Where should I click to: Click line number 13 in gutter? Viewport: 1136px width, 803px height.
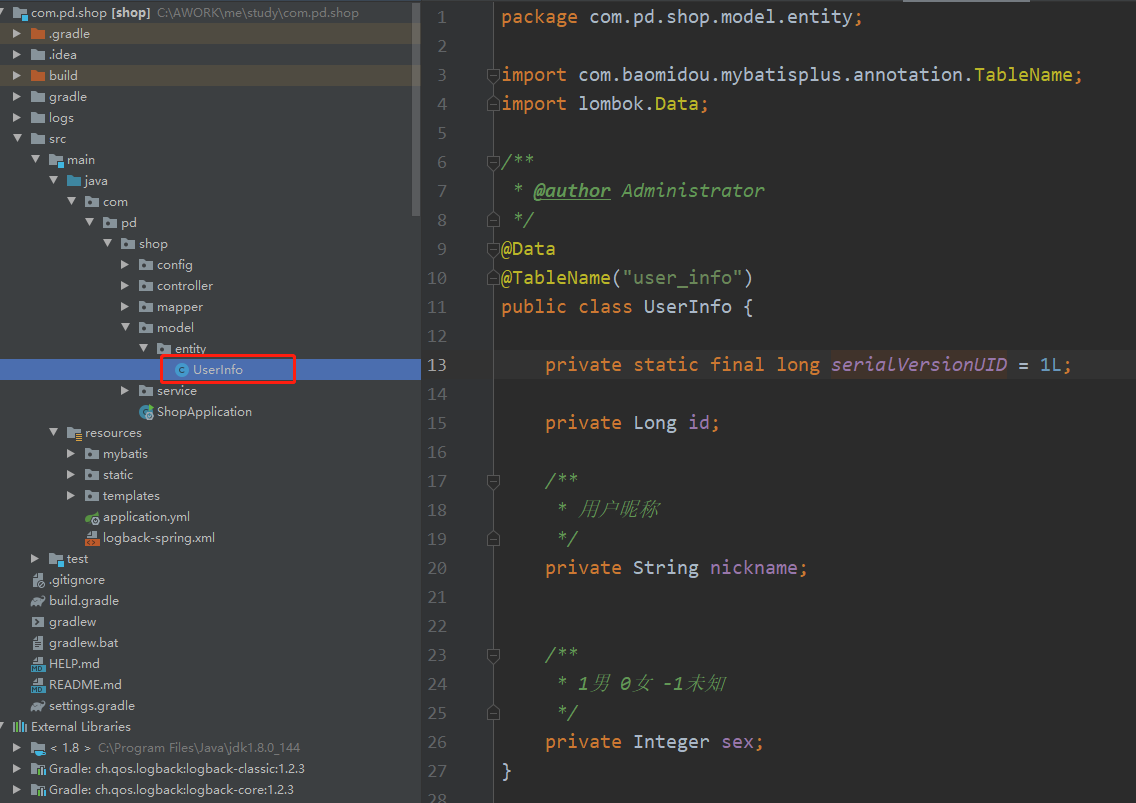(x=437, y=365)
